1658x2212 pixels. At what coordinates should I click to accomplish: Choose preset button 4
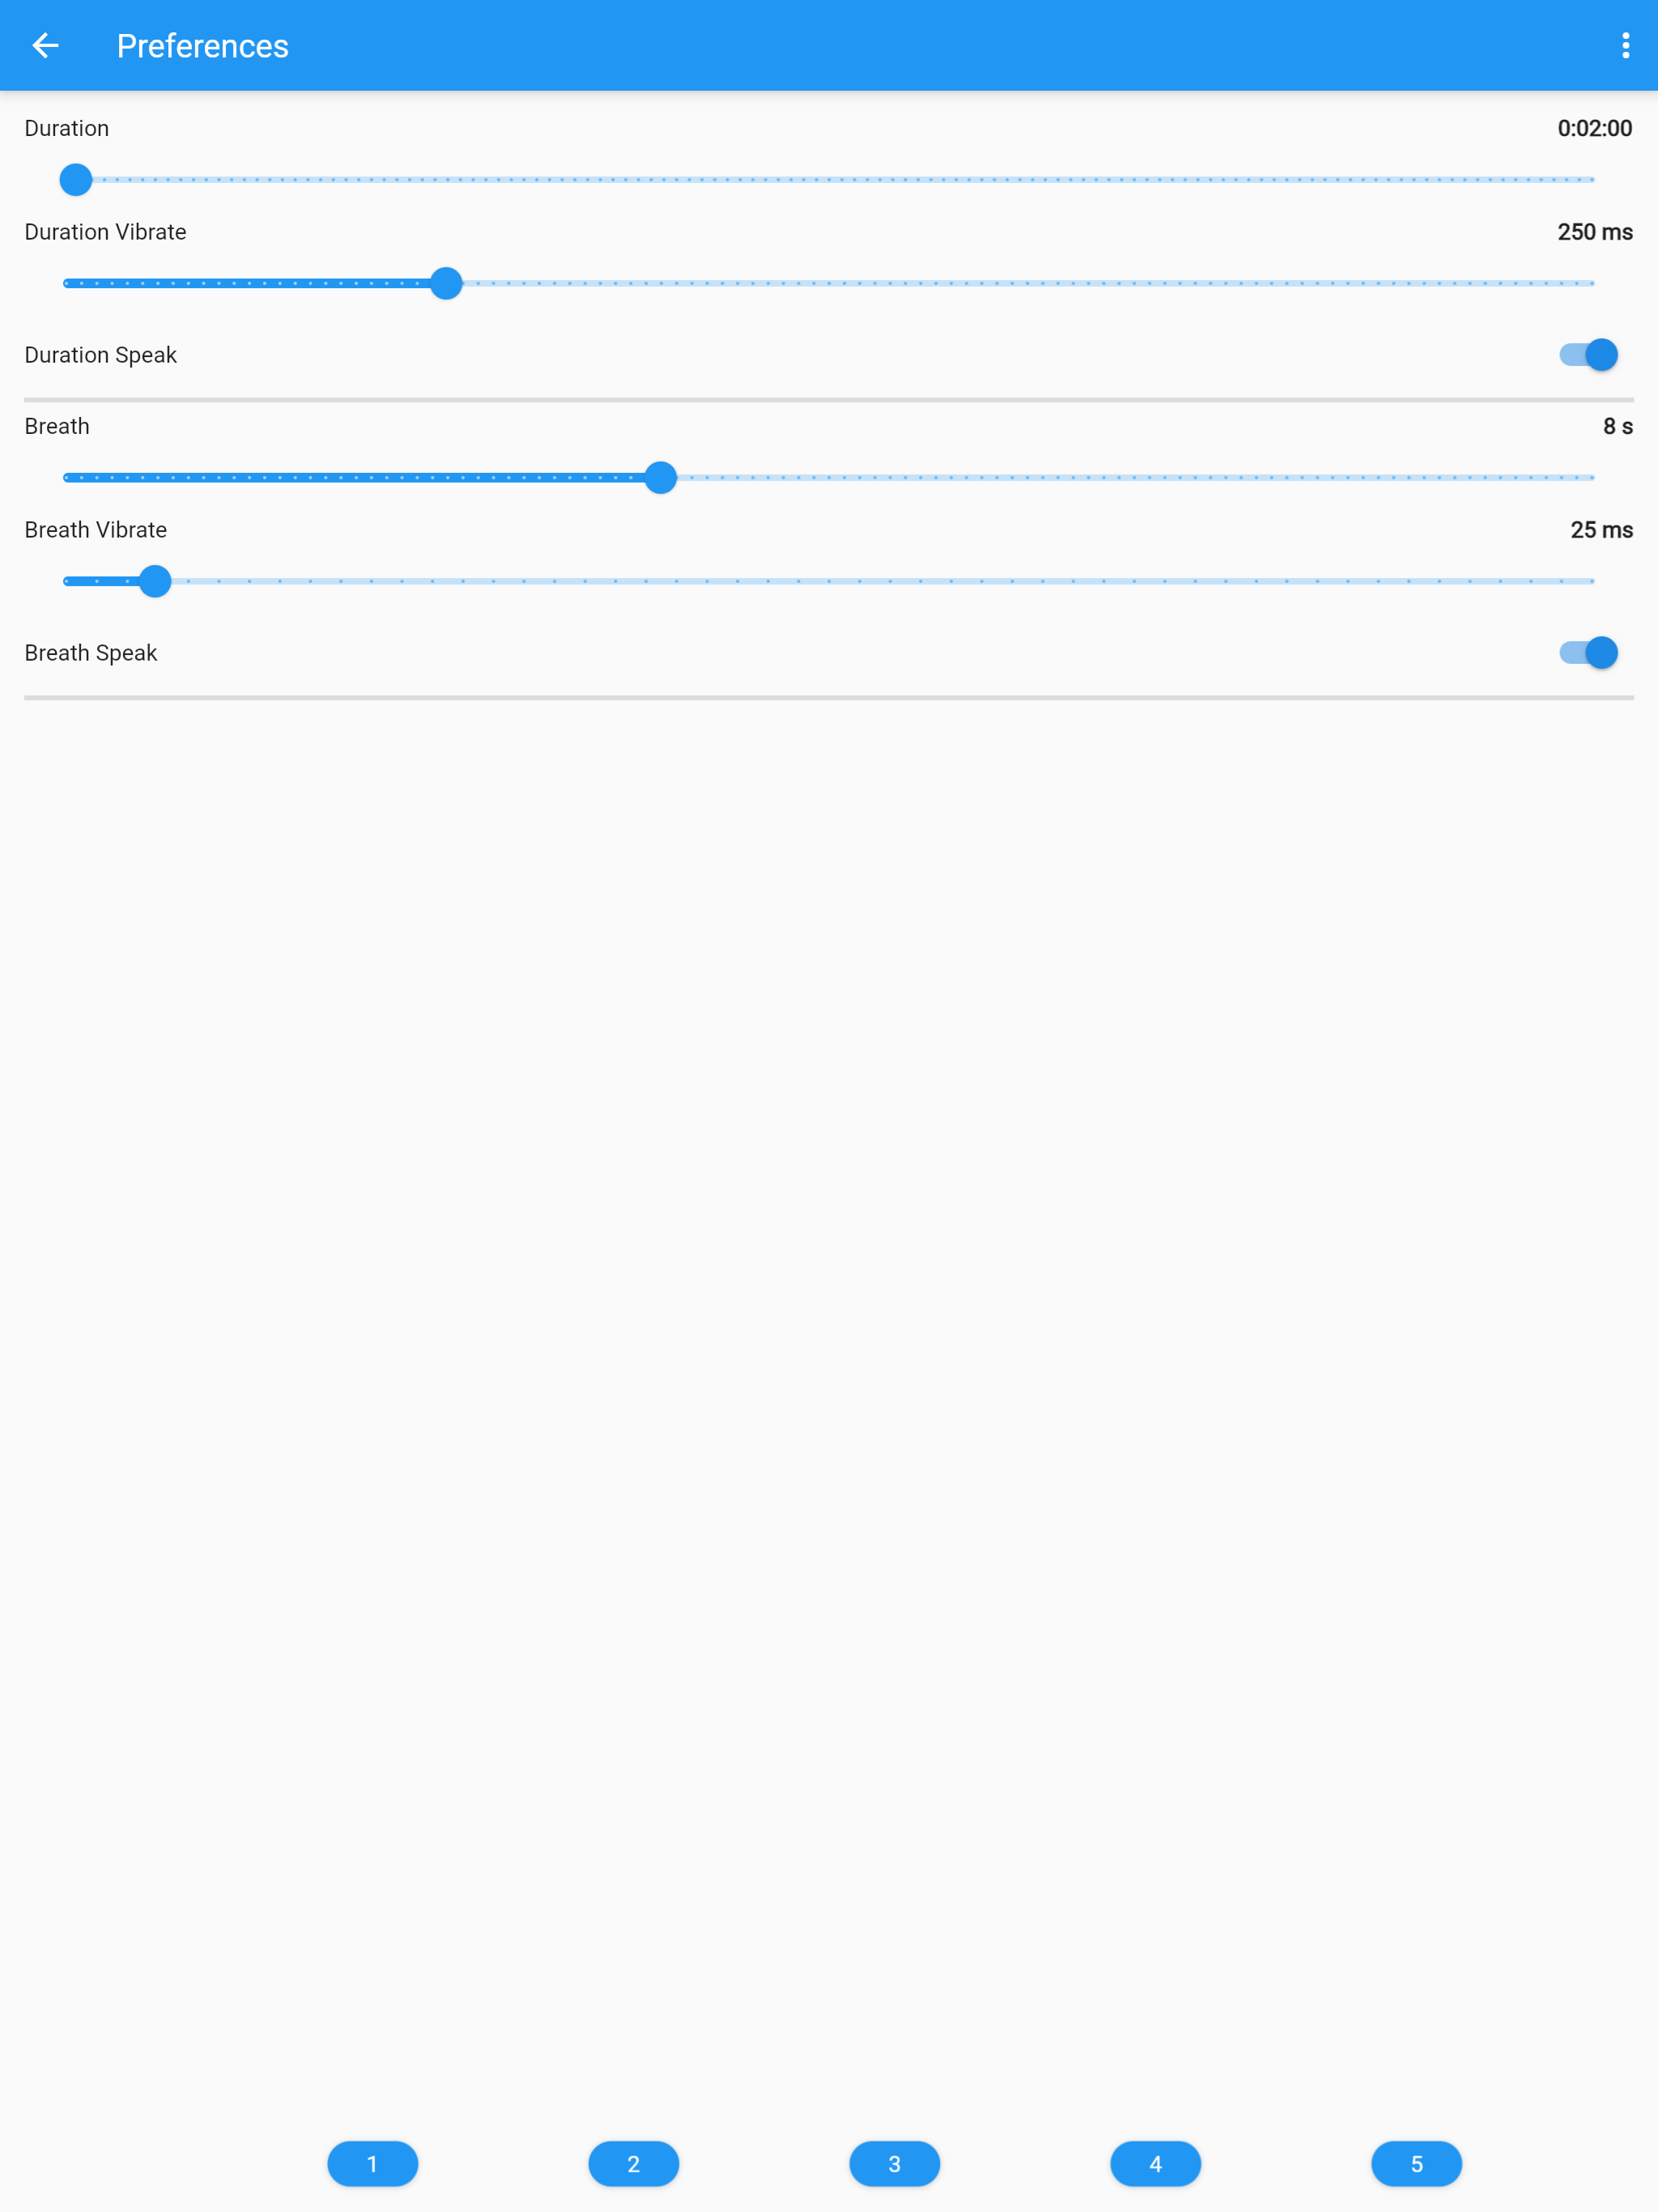coord(1155,2163)
